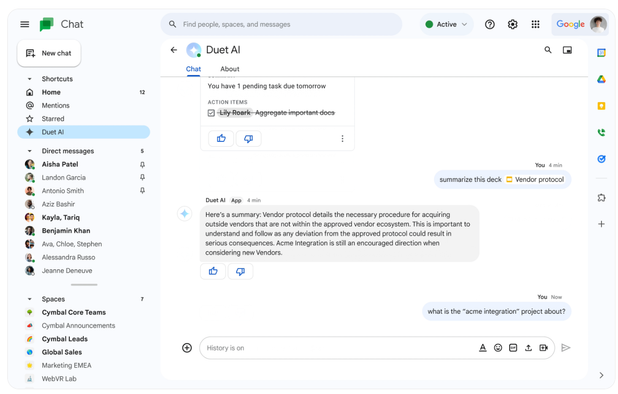Thumbs down the pending task card
This screenshot has height=394, width=618.
pos(248,138)
